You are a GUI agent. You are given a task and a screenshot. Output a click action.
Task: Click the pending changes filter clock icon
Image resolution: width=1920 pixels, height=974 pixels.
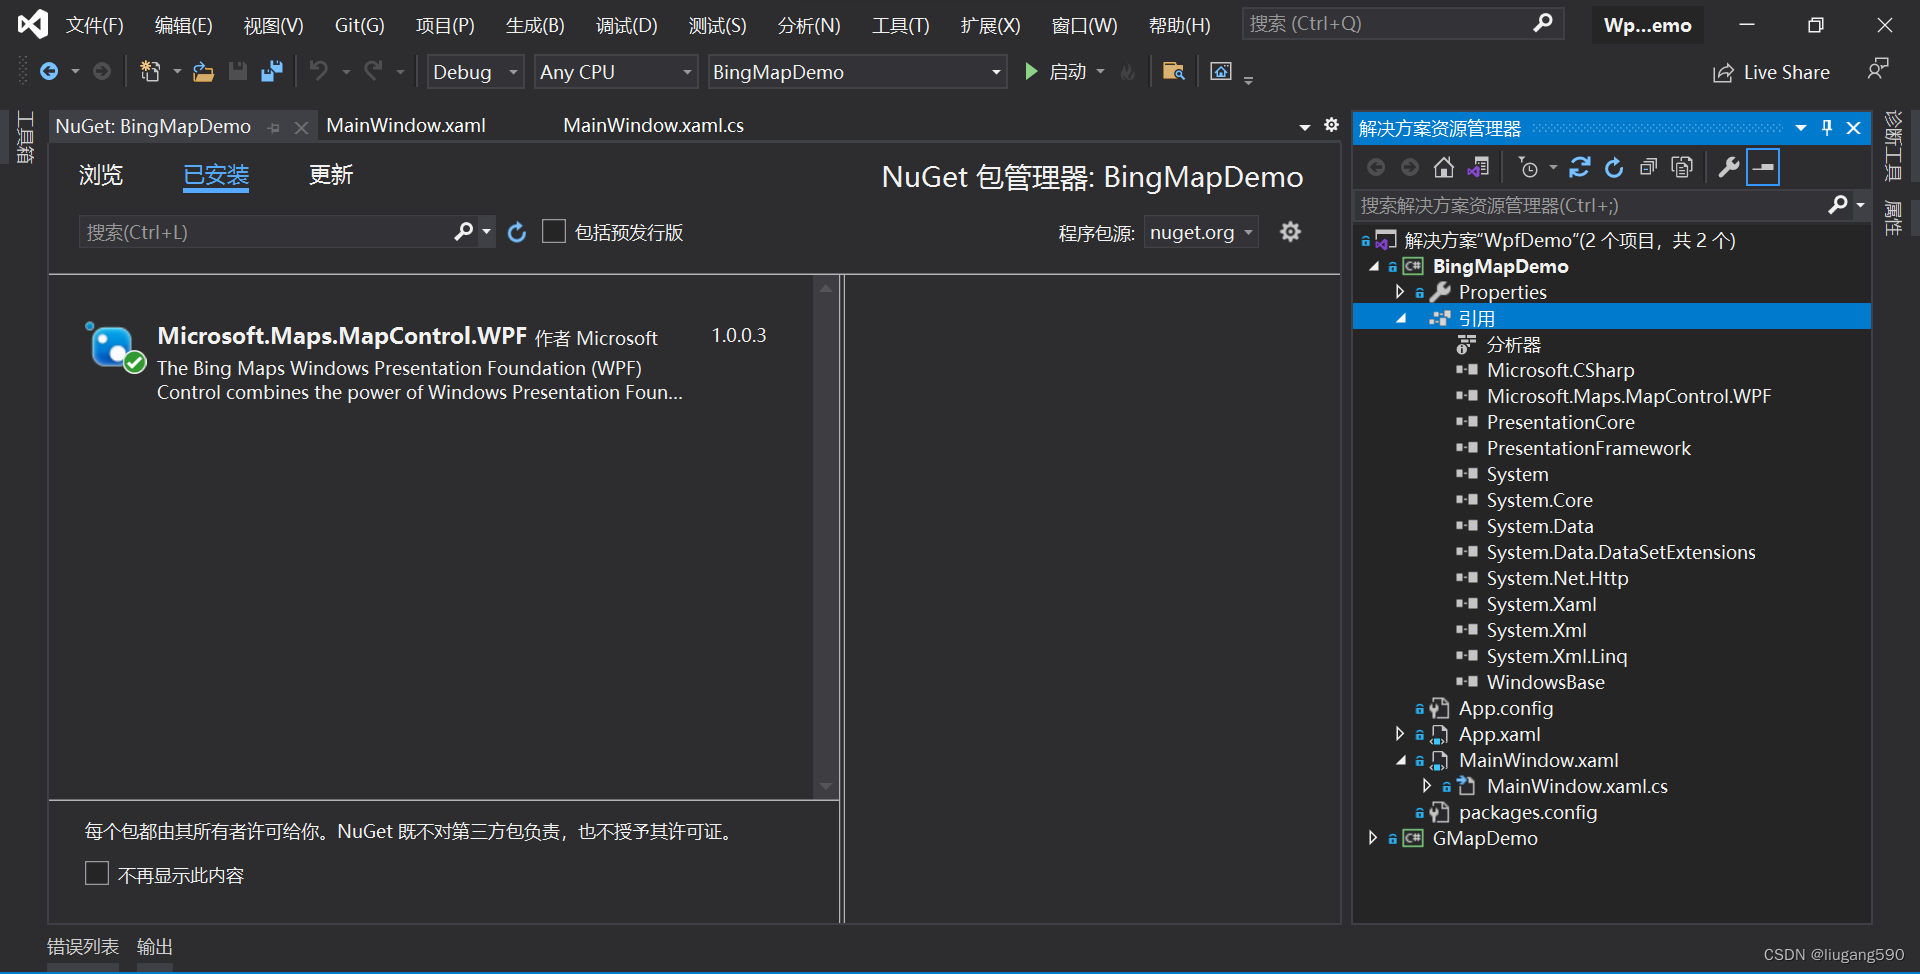tap(1528, 167)
